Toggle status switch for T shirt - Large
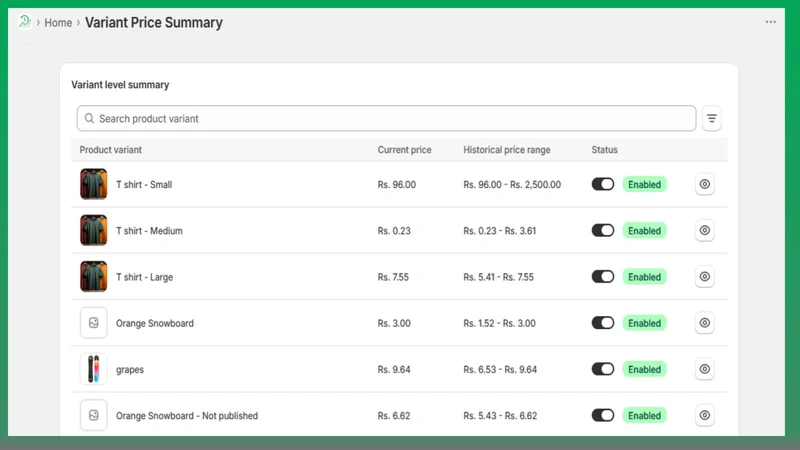The width and height of the screenshot is (800, 450). click(603, 277)
